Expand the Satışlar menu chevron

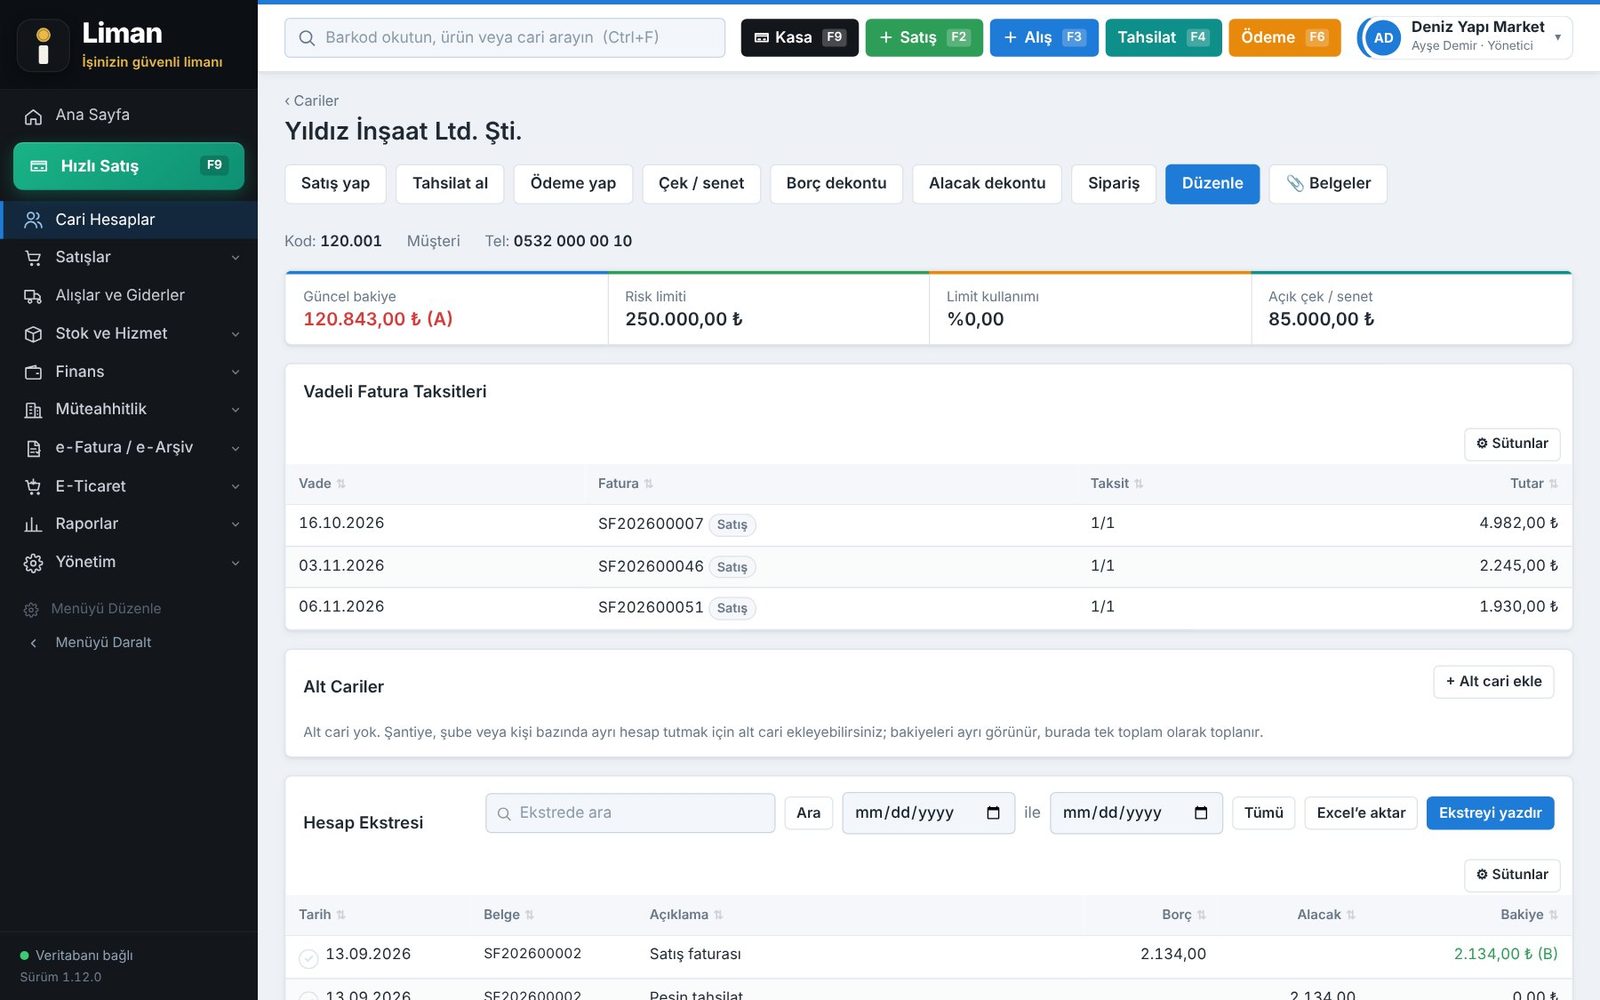pos(236,258)
